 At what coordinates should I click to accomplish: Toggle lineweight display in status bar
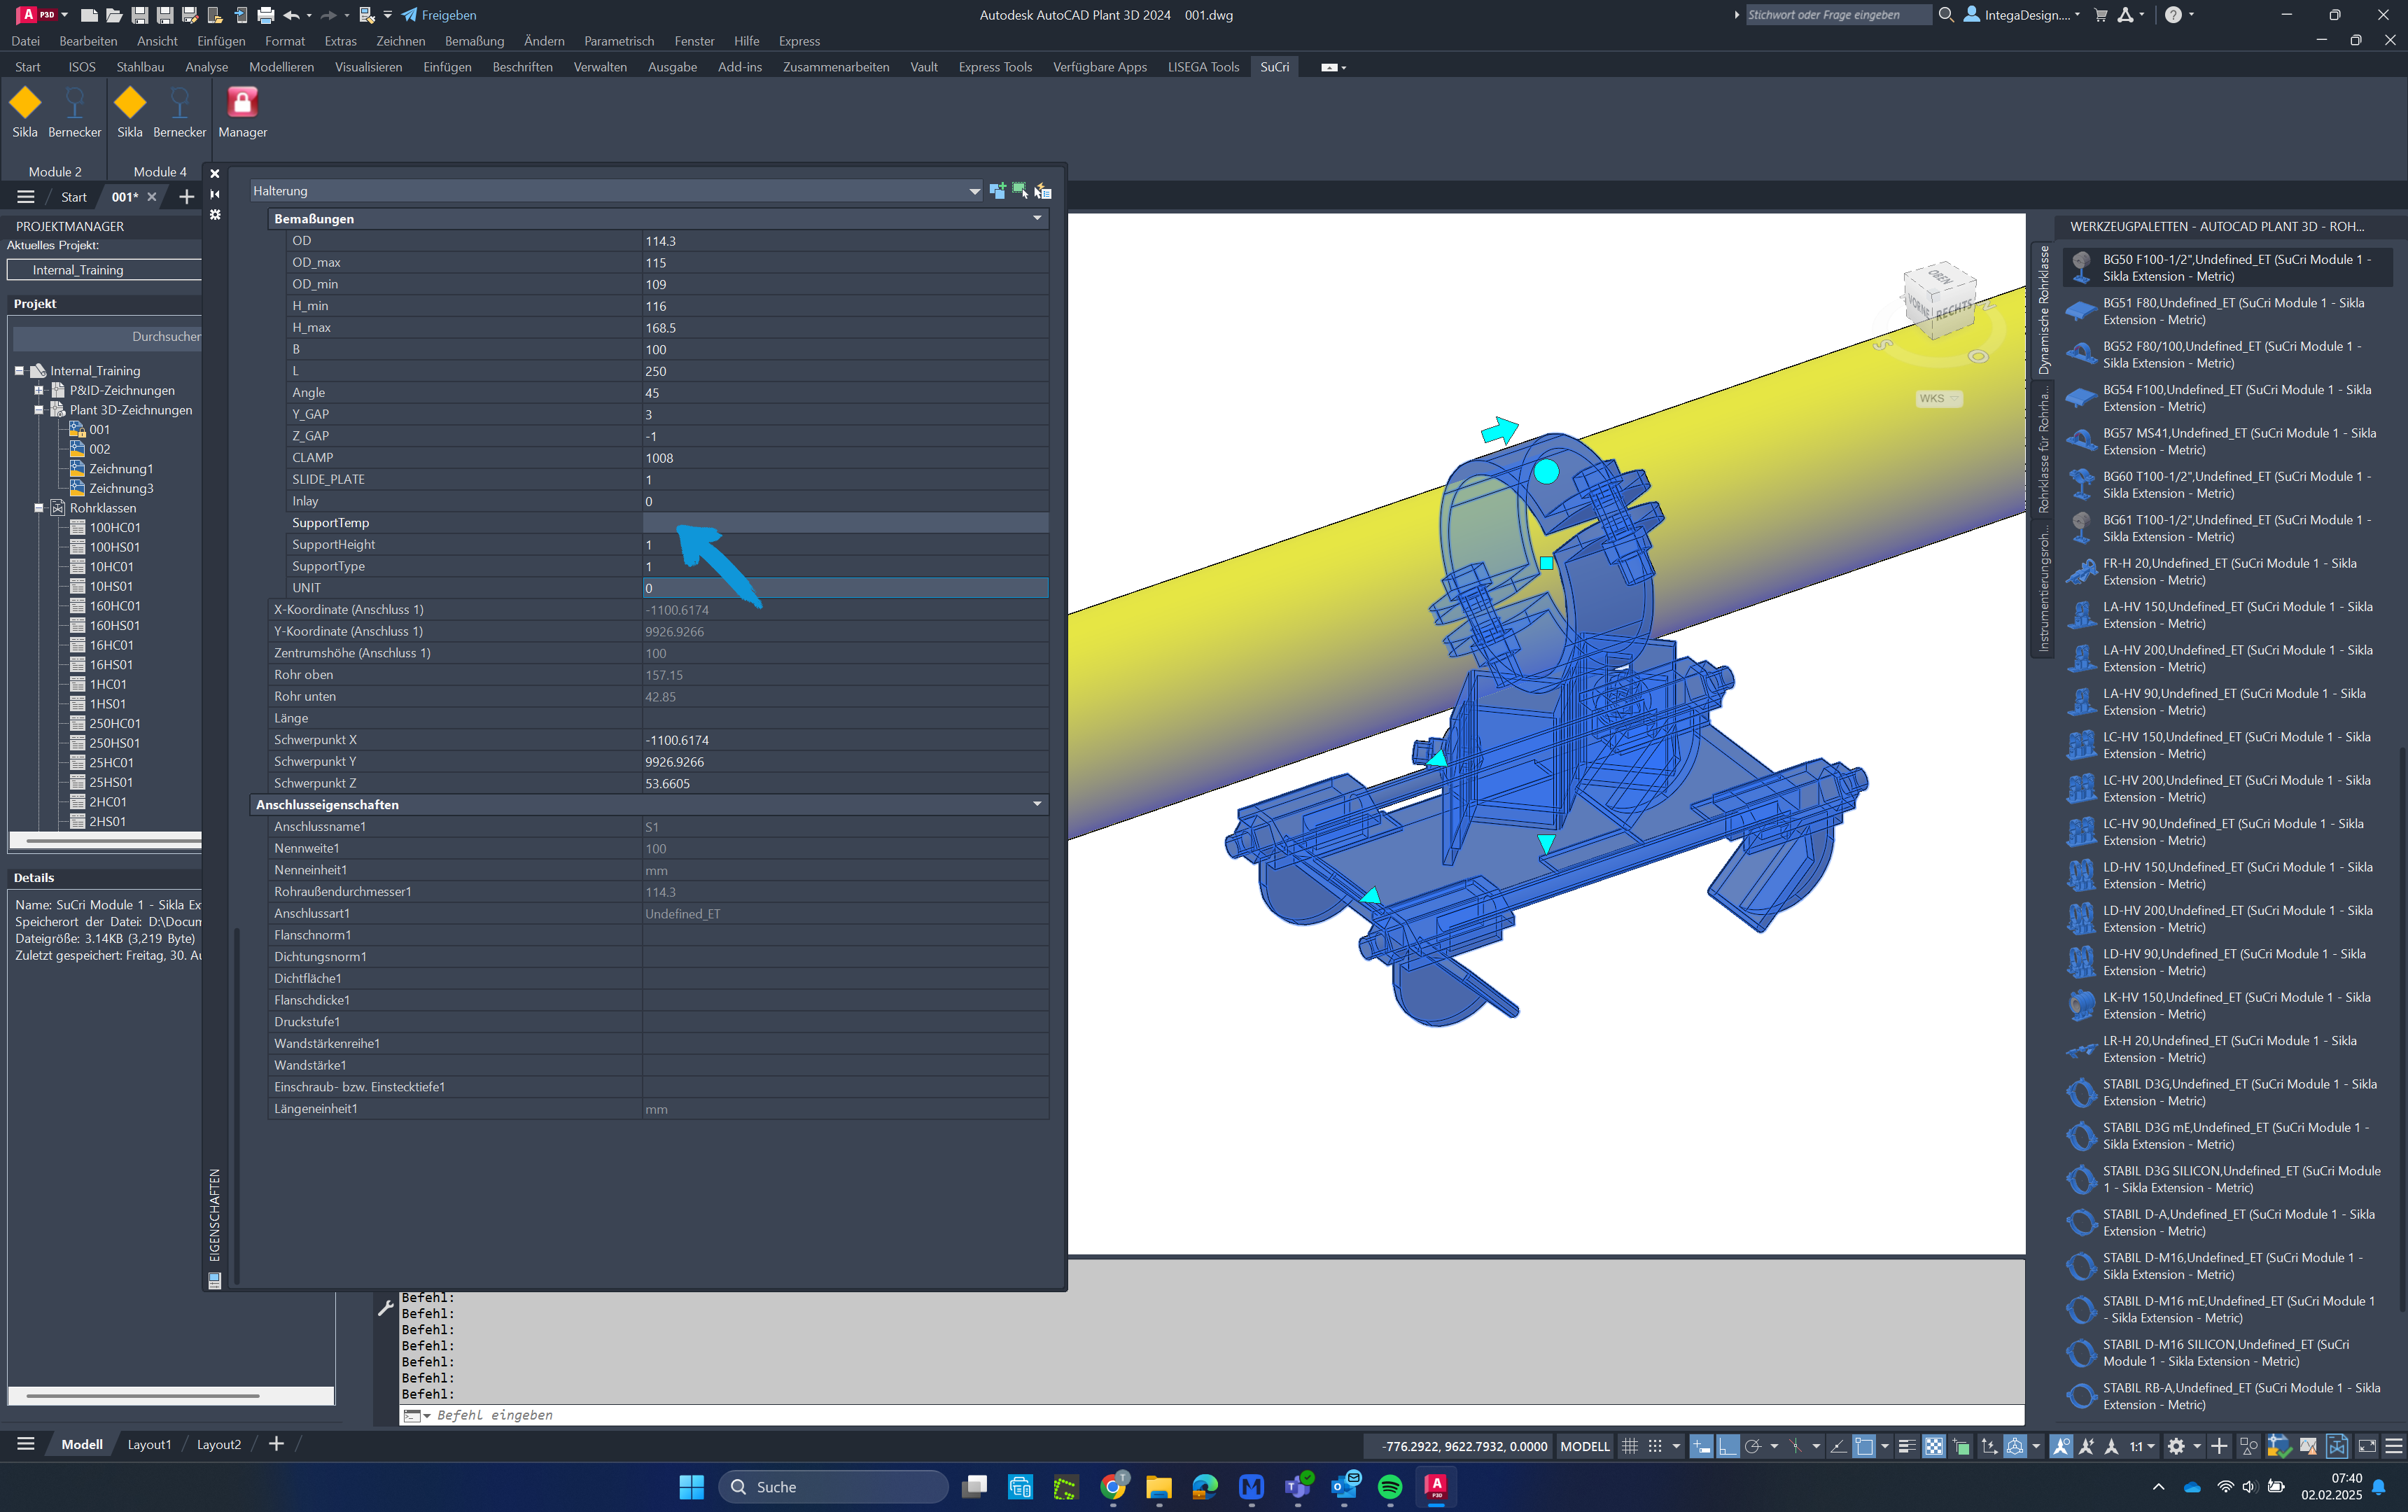coord(1907,1446)
